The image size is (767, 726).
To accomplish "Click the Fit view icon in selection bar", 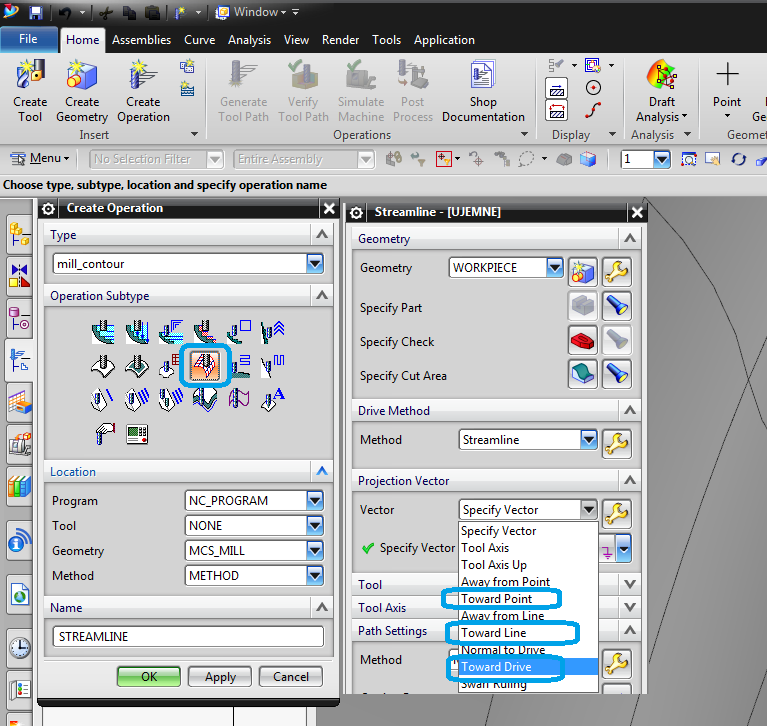I will click(689, 159).
